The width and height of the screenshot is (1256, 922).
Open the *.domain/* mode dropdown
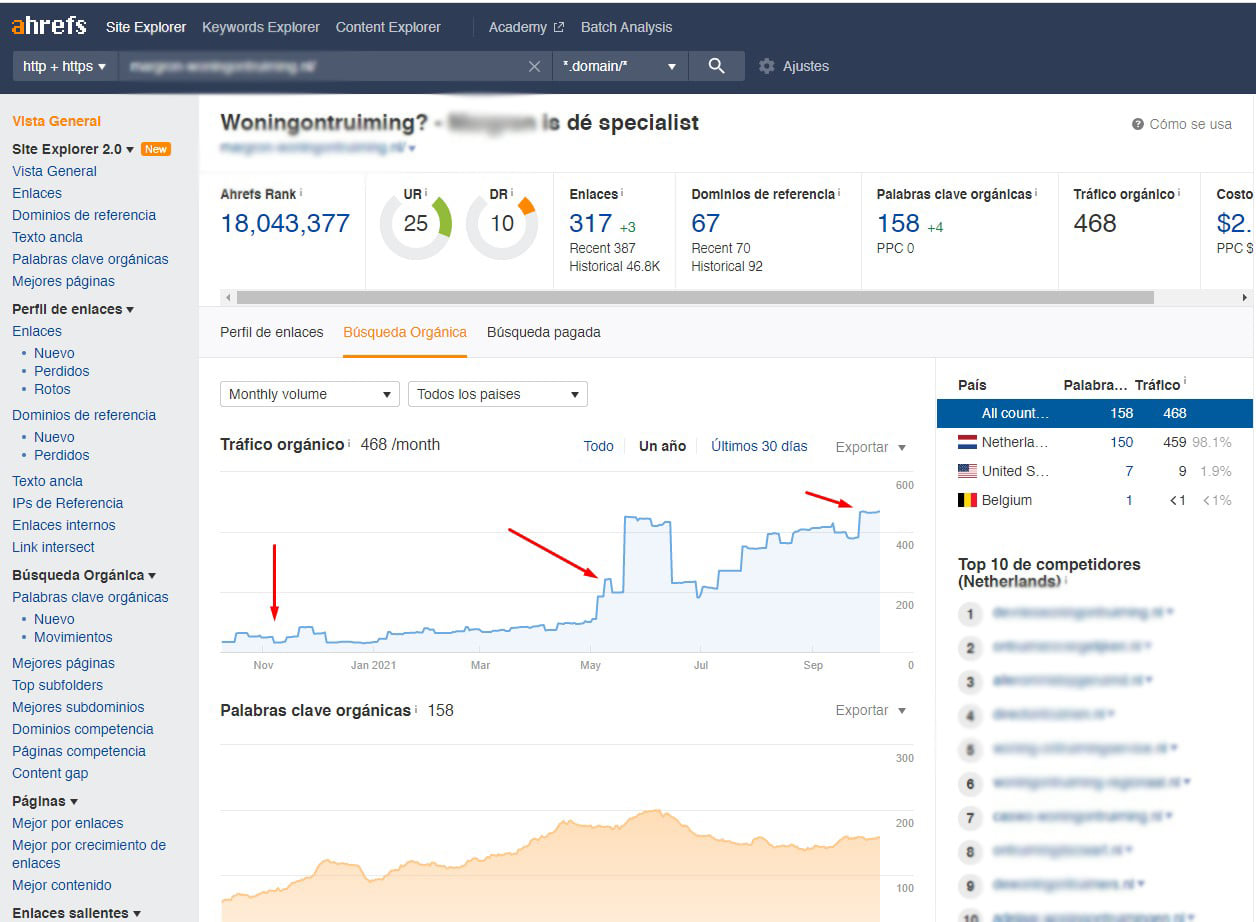620,66
